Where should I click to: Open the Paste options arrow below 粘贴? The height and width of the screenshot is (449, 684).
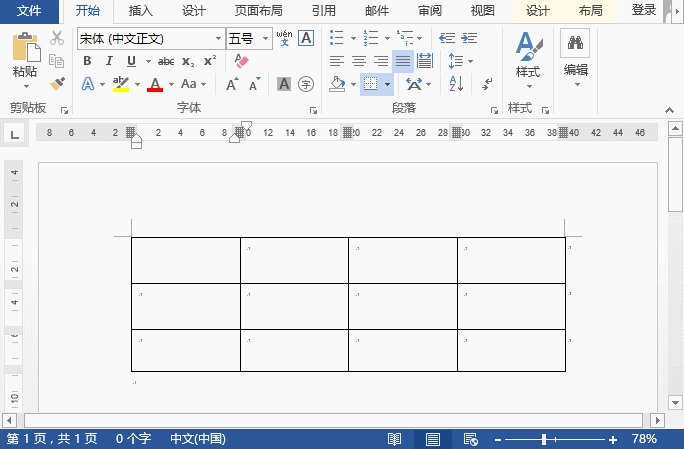click(x=26, y=86)
